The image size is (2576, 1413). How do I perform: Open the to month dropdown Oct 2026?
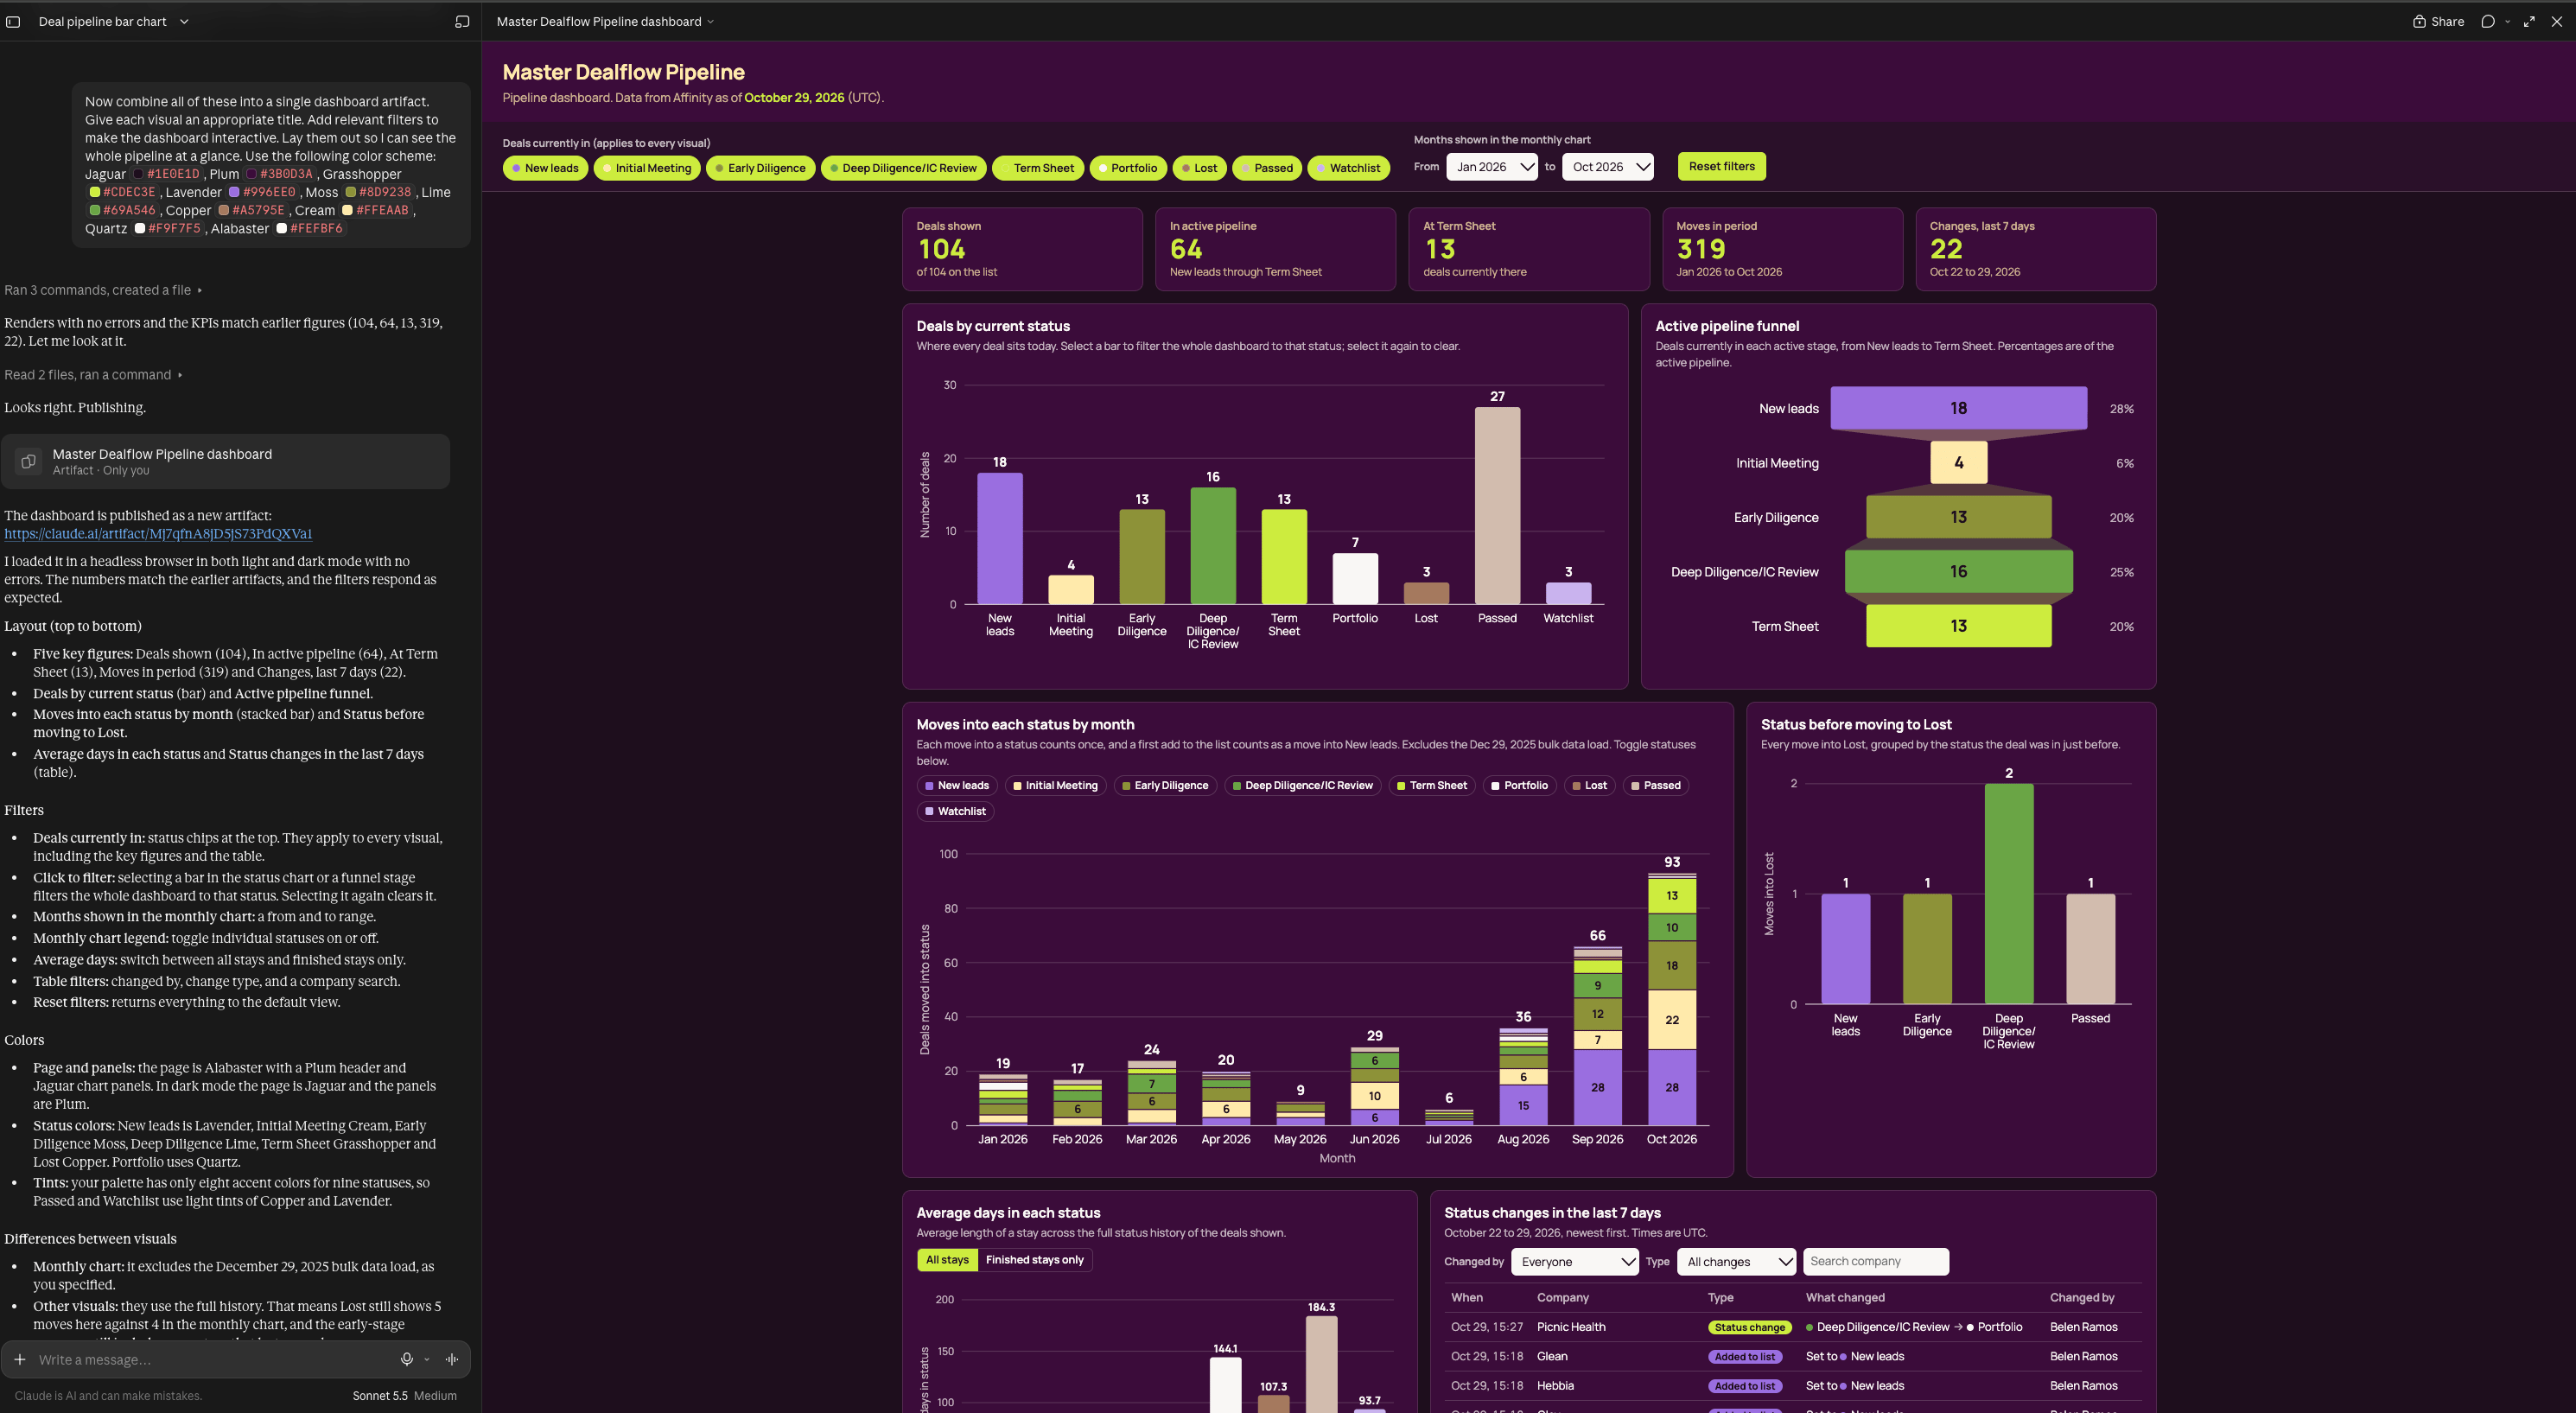(x=1608, y=167)
